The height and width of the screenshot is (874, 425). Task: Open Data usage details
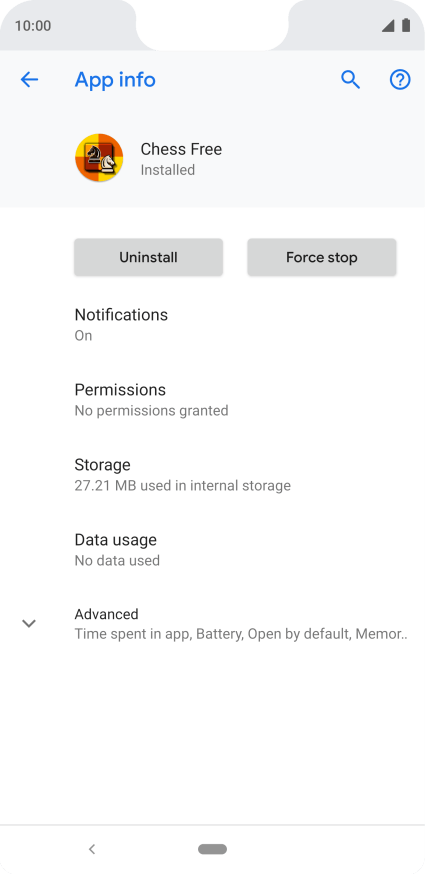pos(212,549)
